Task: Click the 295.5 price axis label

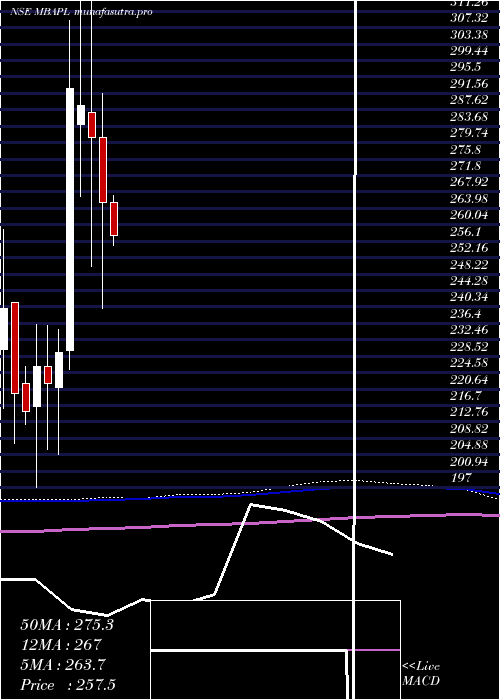Action: [x=465, y=67]
